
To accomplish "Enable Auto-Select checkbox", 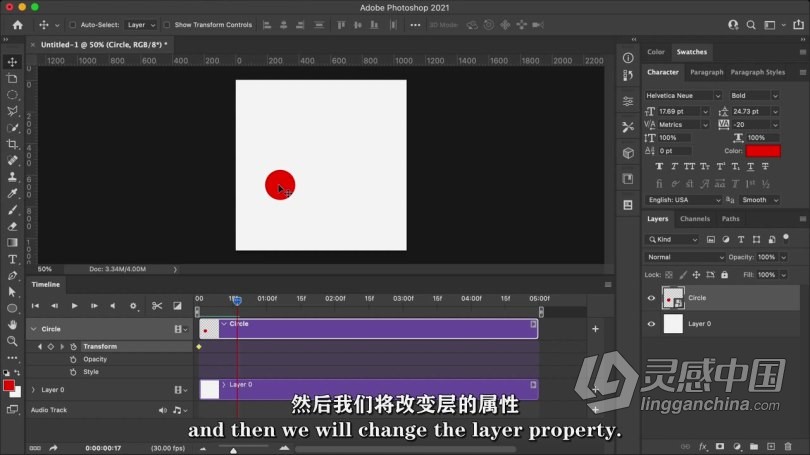I will tap(72, 25).
